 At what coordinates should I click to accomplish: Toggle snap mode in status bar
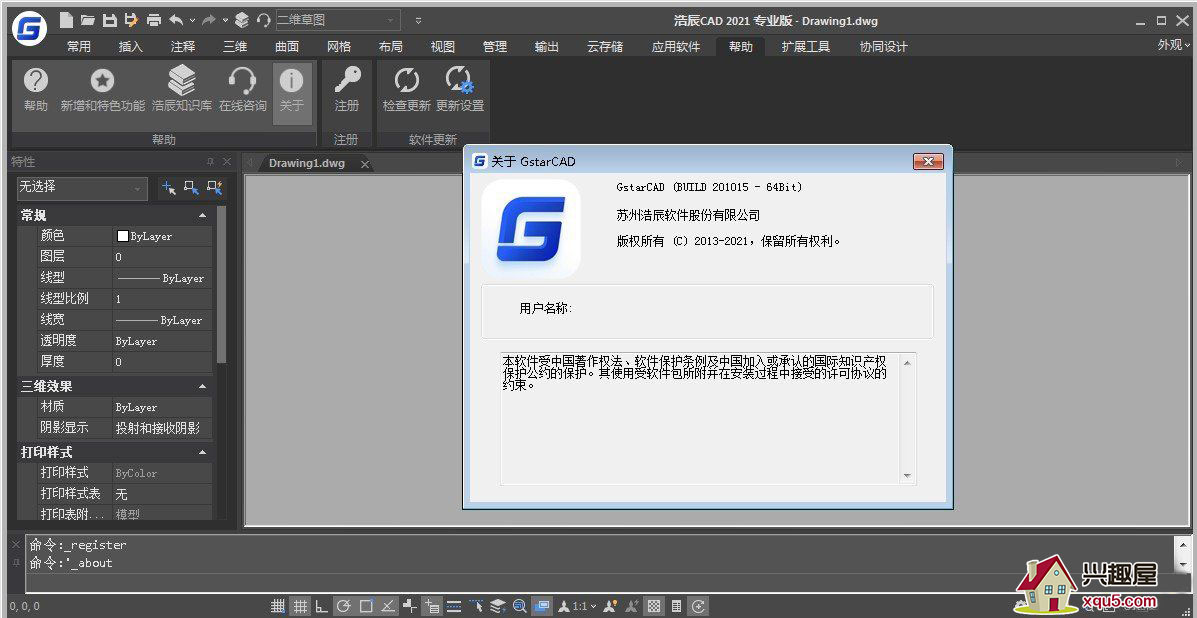[279, 607]
